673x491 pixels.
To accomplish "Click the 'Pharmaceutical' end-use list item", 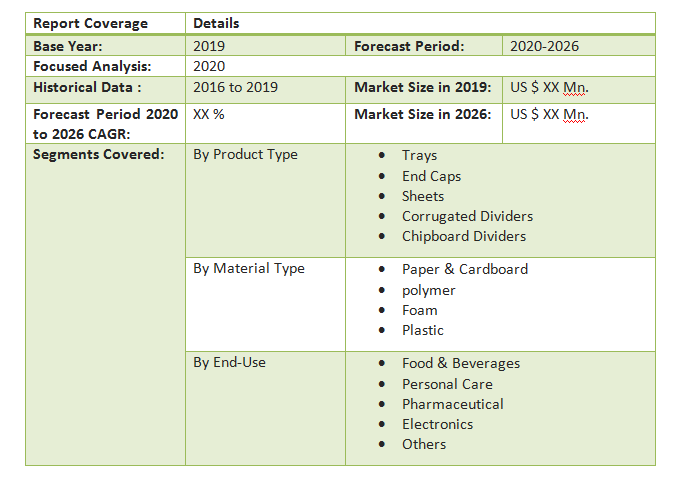I will [x=452, y=404].
